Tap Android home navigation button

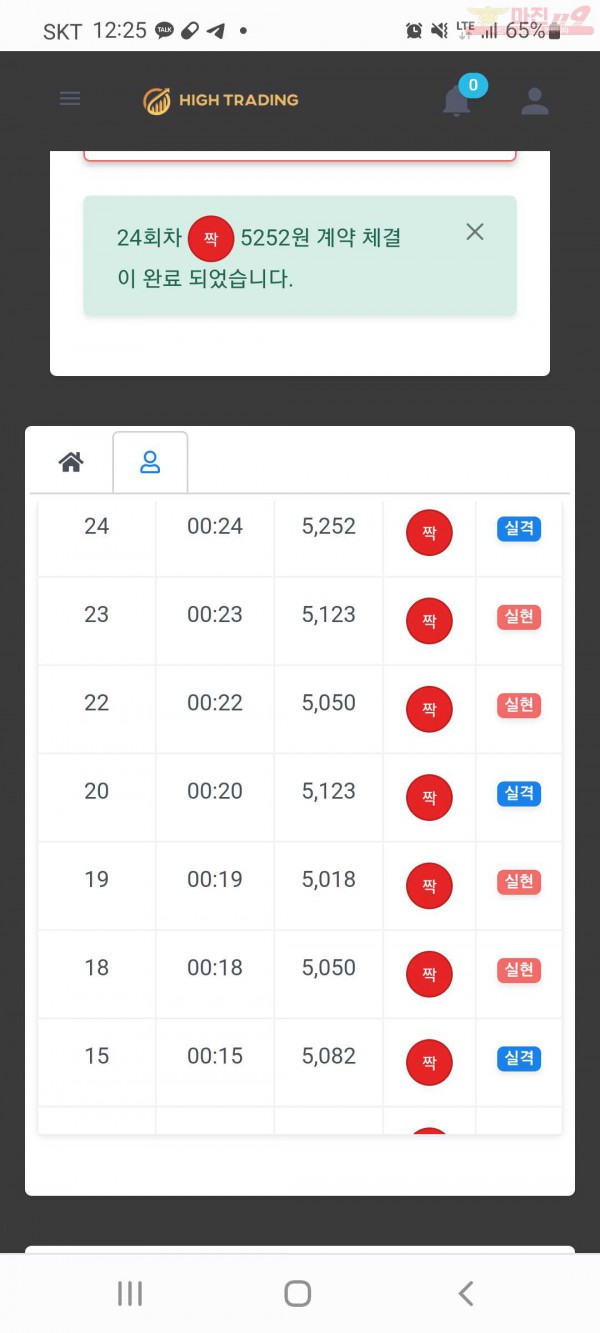(x=297, y=1293)
